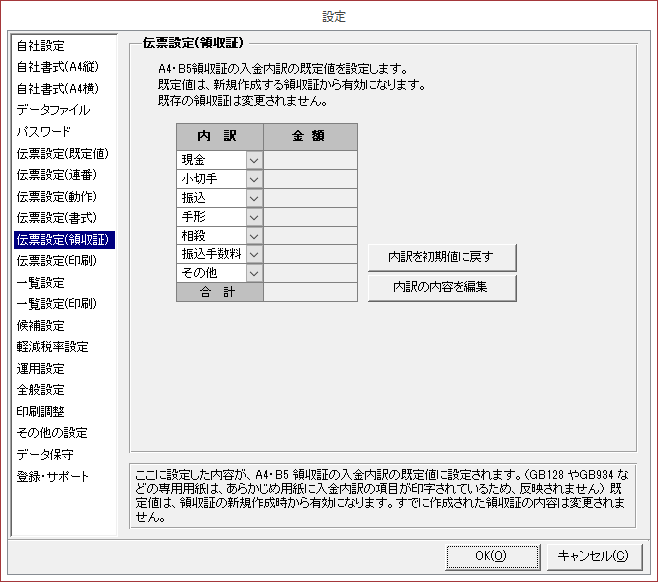Click the amount field for 手形

pos(311,217)
